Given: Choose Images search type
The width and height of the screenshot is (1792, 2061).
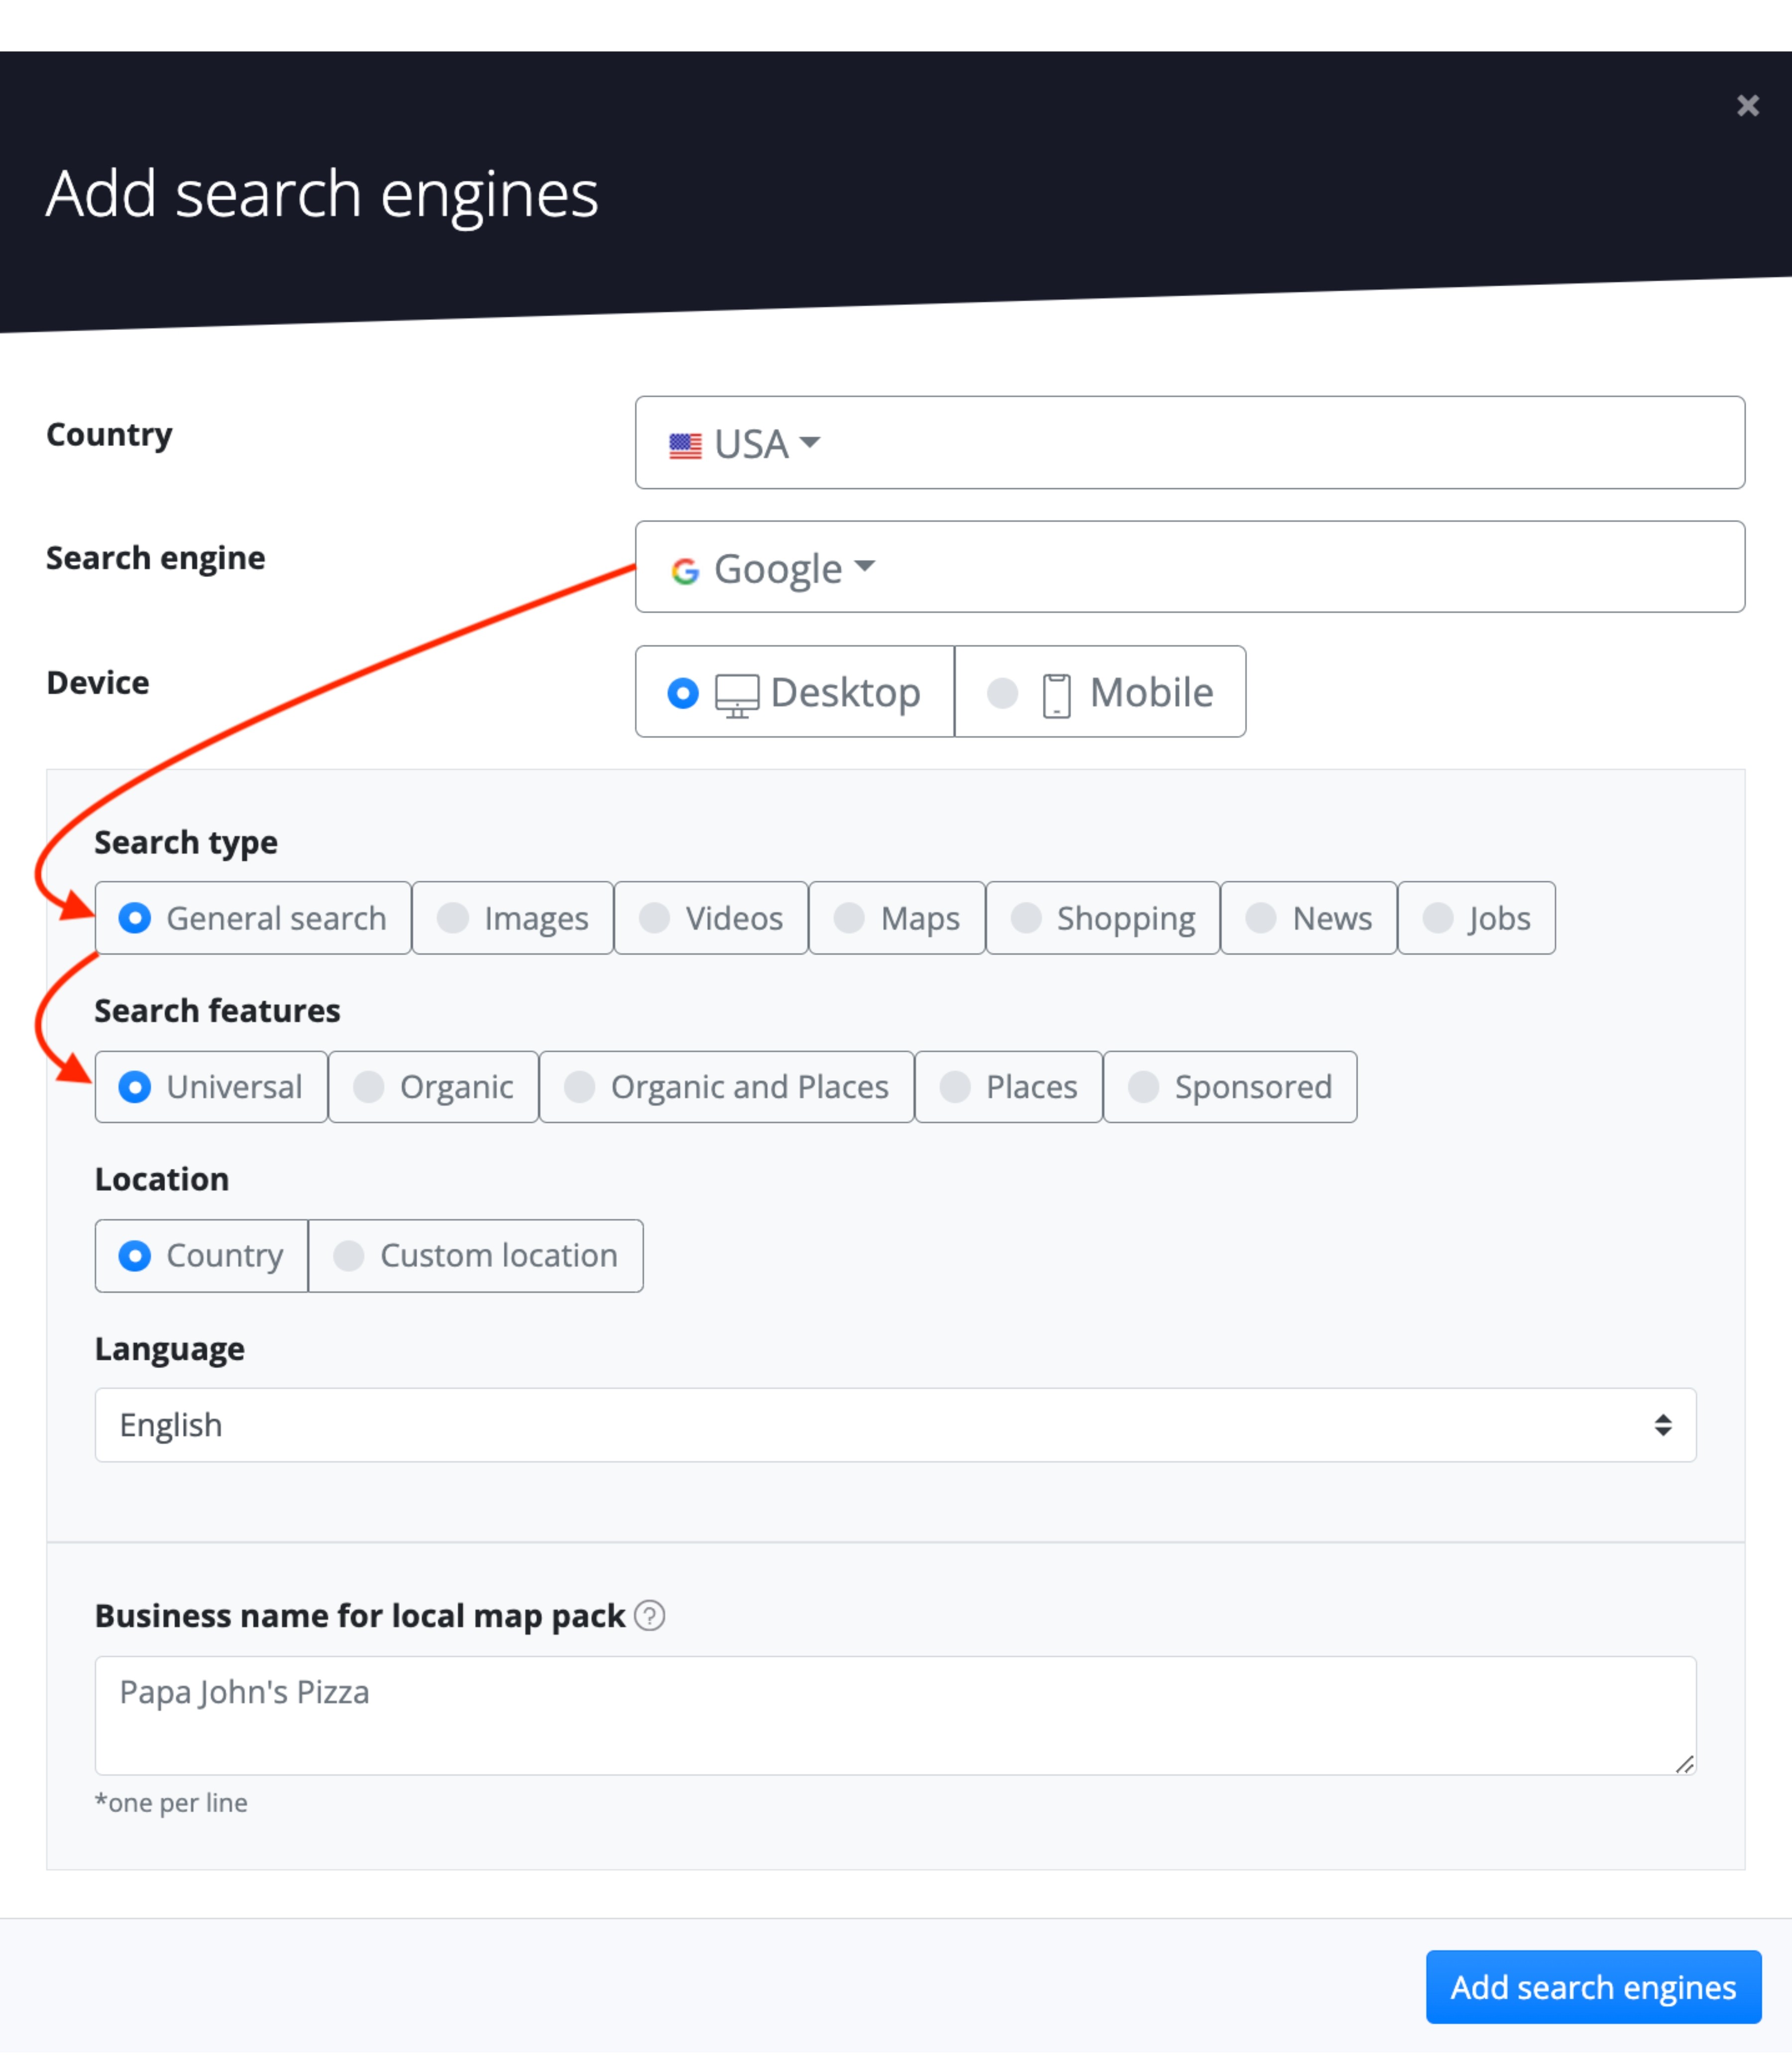Looking at the screenshot, I should [x=513, y=918].
